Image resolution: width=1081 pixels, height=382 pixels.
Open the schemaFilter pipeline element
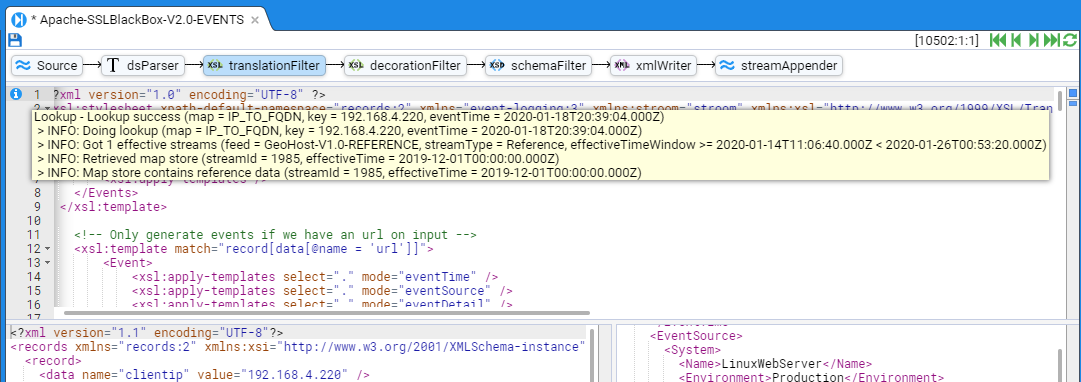[538, 66]
